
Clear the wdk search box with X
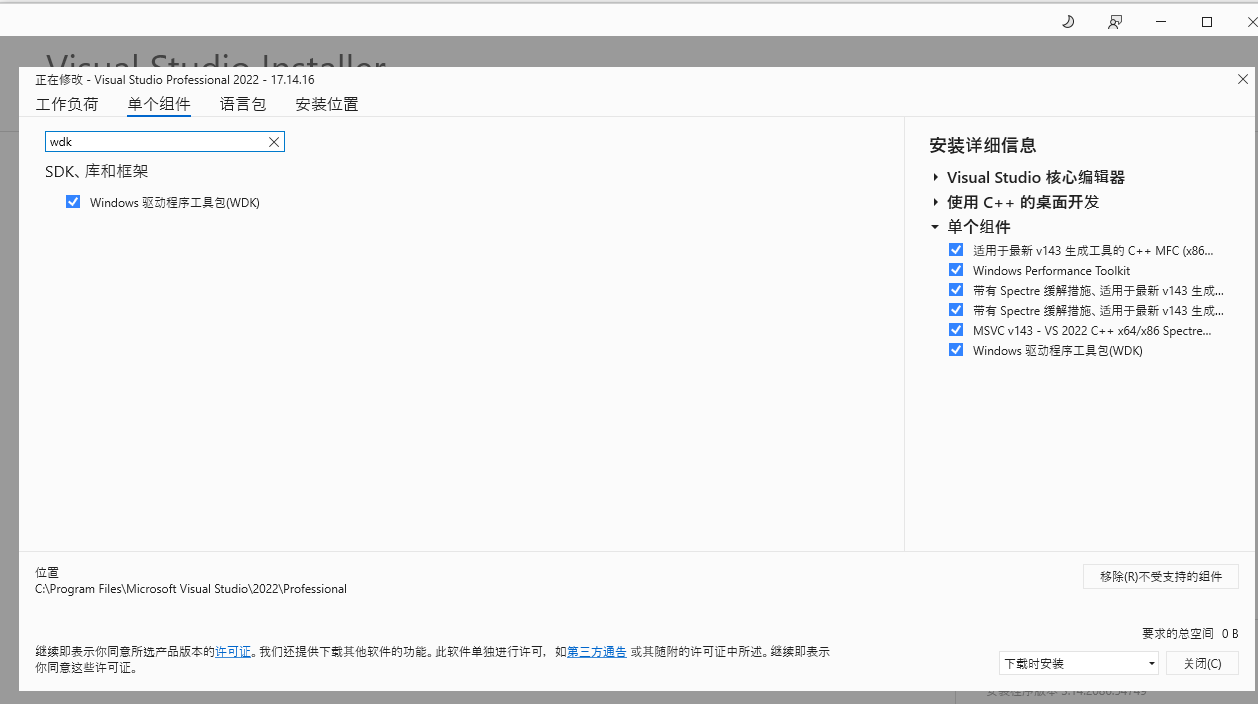coord(274,142)
